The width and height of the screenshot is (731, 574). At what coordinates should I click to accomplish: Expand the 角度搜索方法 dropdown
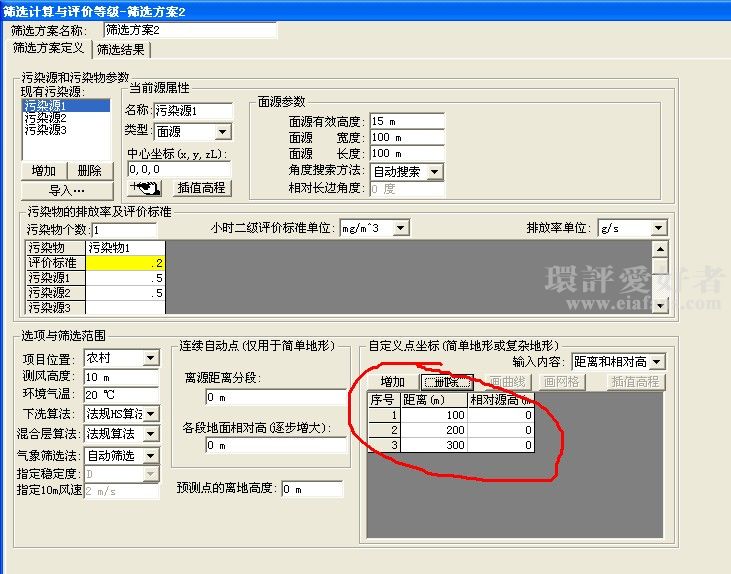point(434,172)
